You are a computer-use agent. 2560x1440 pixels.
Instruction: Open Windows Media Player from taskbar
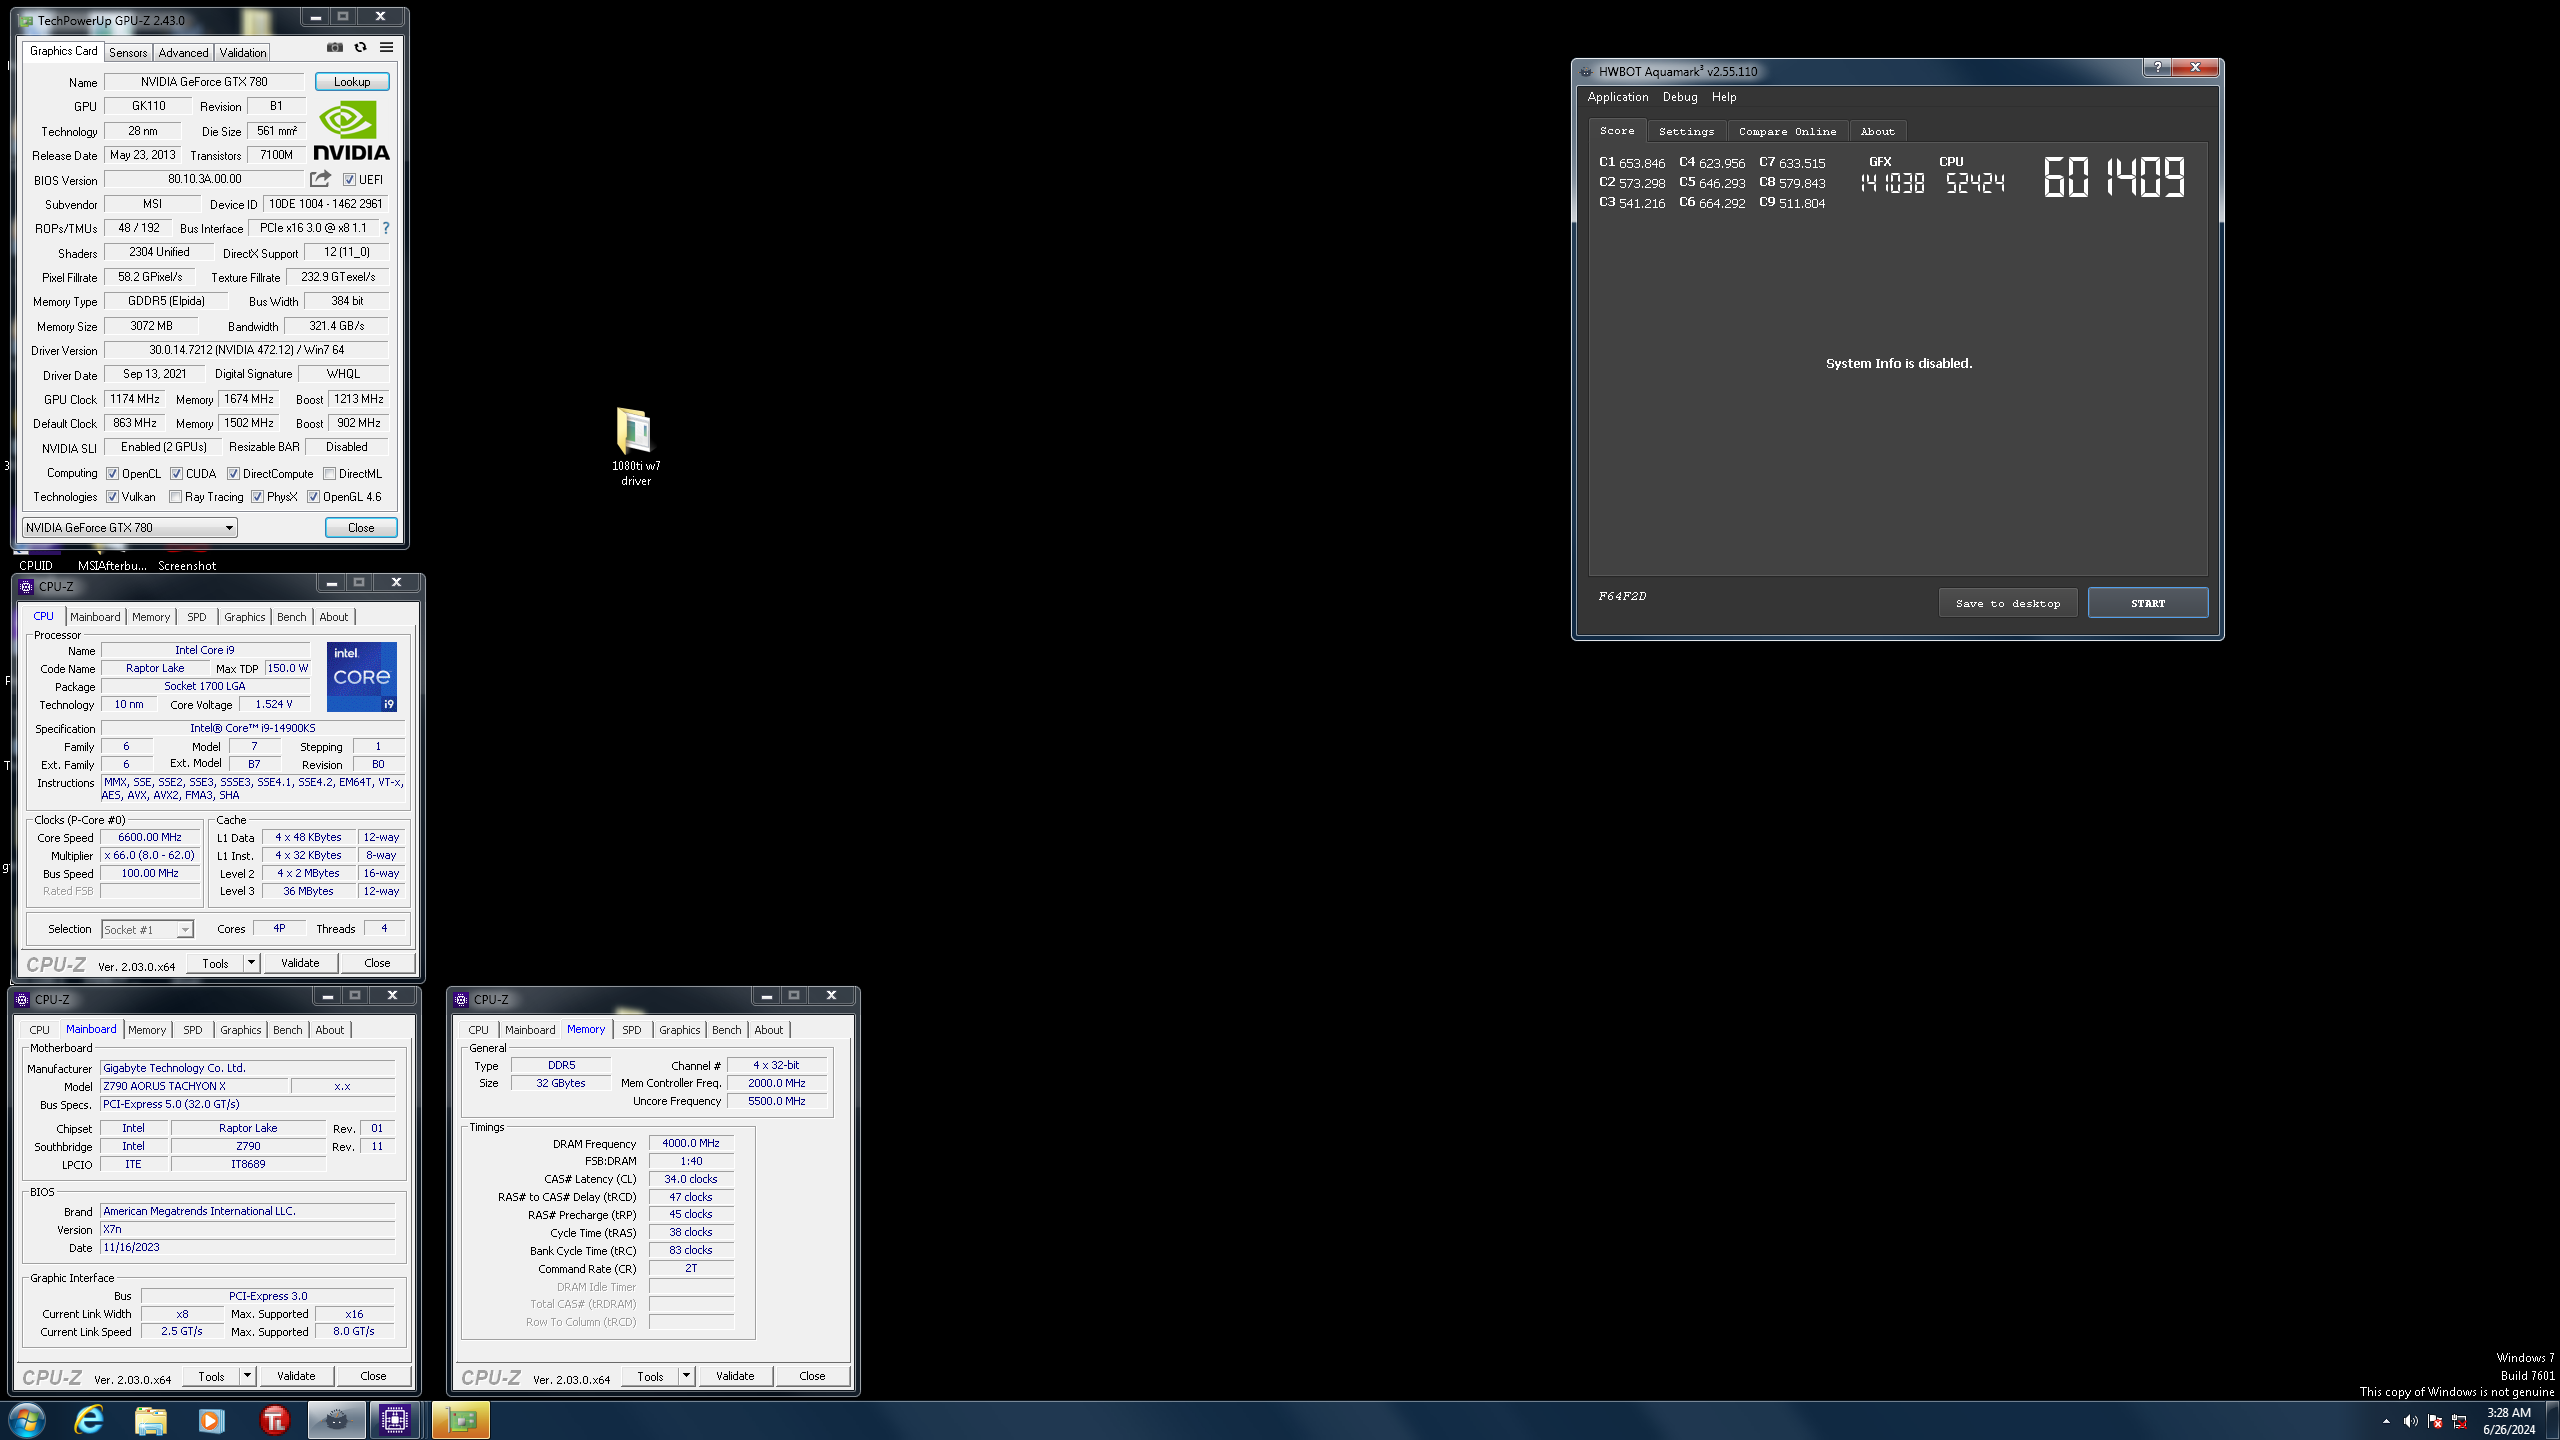(212, 1420)
